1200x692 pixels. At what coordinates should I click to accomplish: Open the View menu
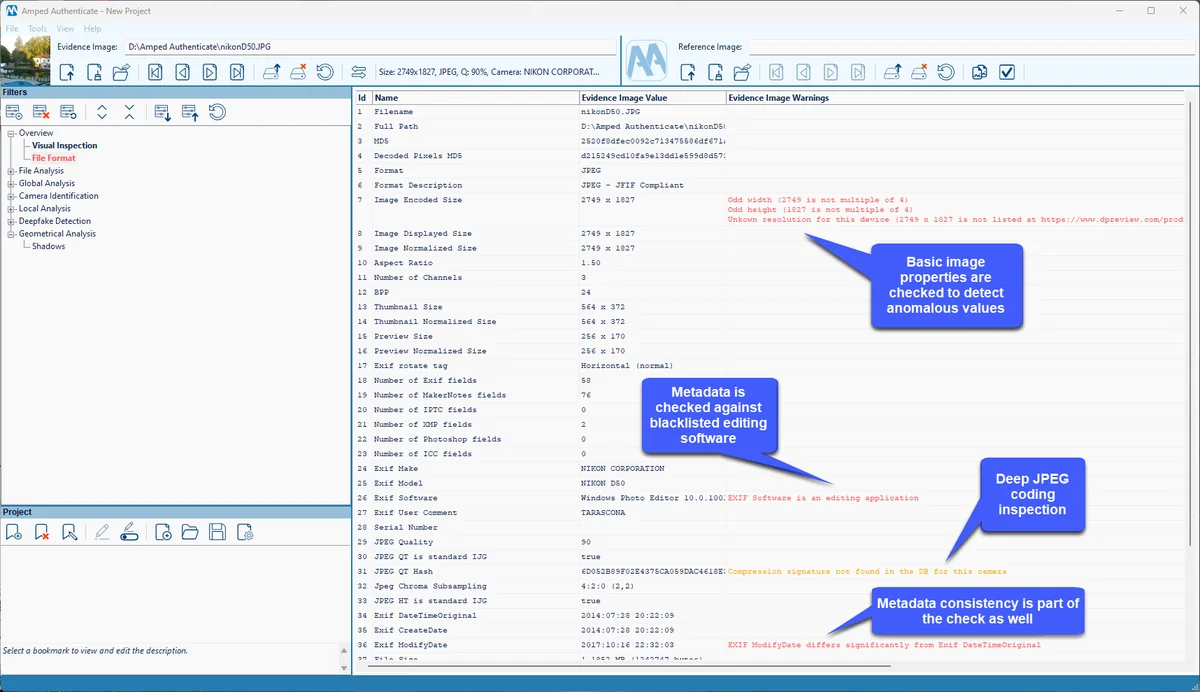pyautogui.click(x=66, y=29)
